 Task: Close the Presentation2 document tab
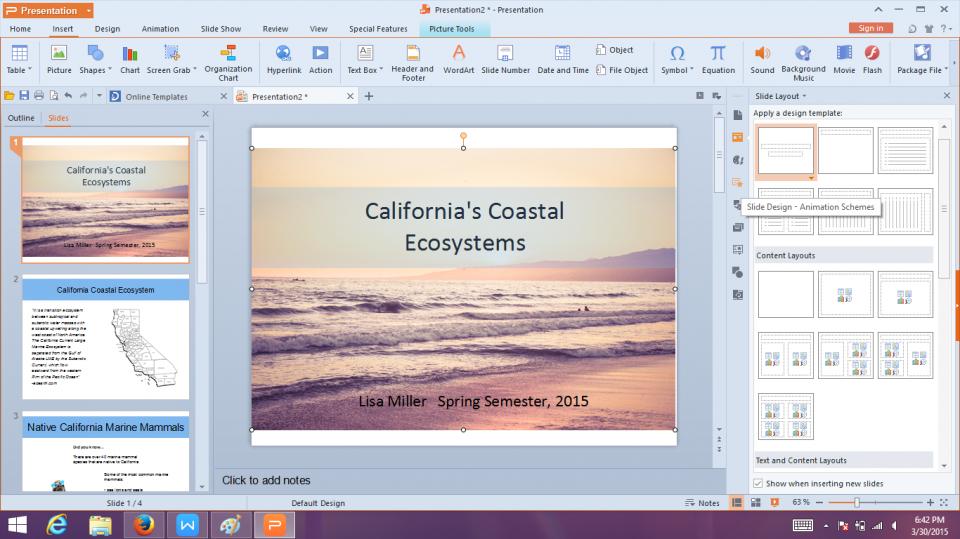(350, 96)
